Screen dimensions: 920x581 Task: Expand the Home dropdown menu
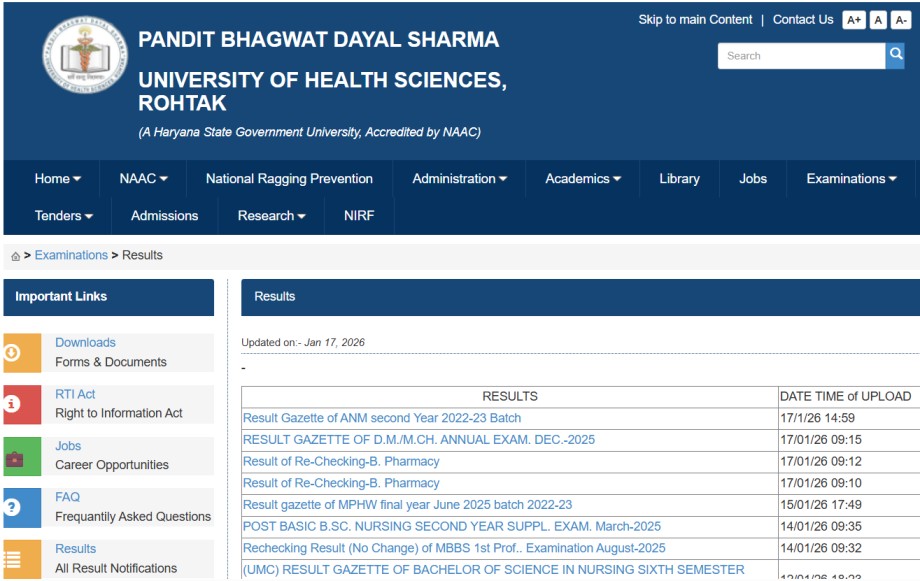point(57,179)
